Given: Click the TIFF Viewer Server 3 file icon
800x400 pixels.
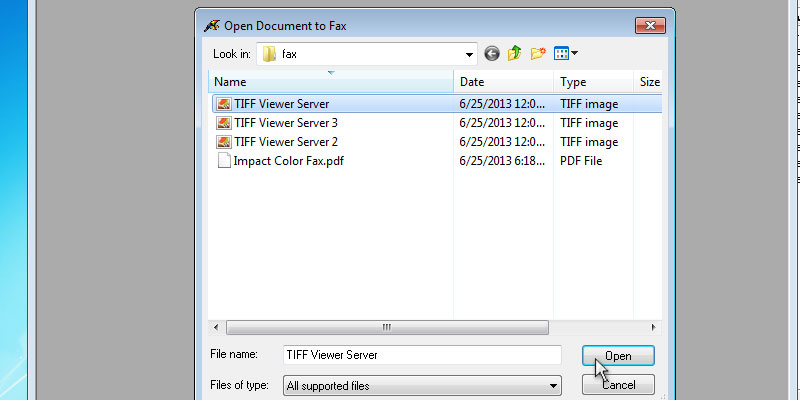Looking at the screenshot, I should [x=224, y=123].
